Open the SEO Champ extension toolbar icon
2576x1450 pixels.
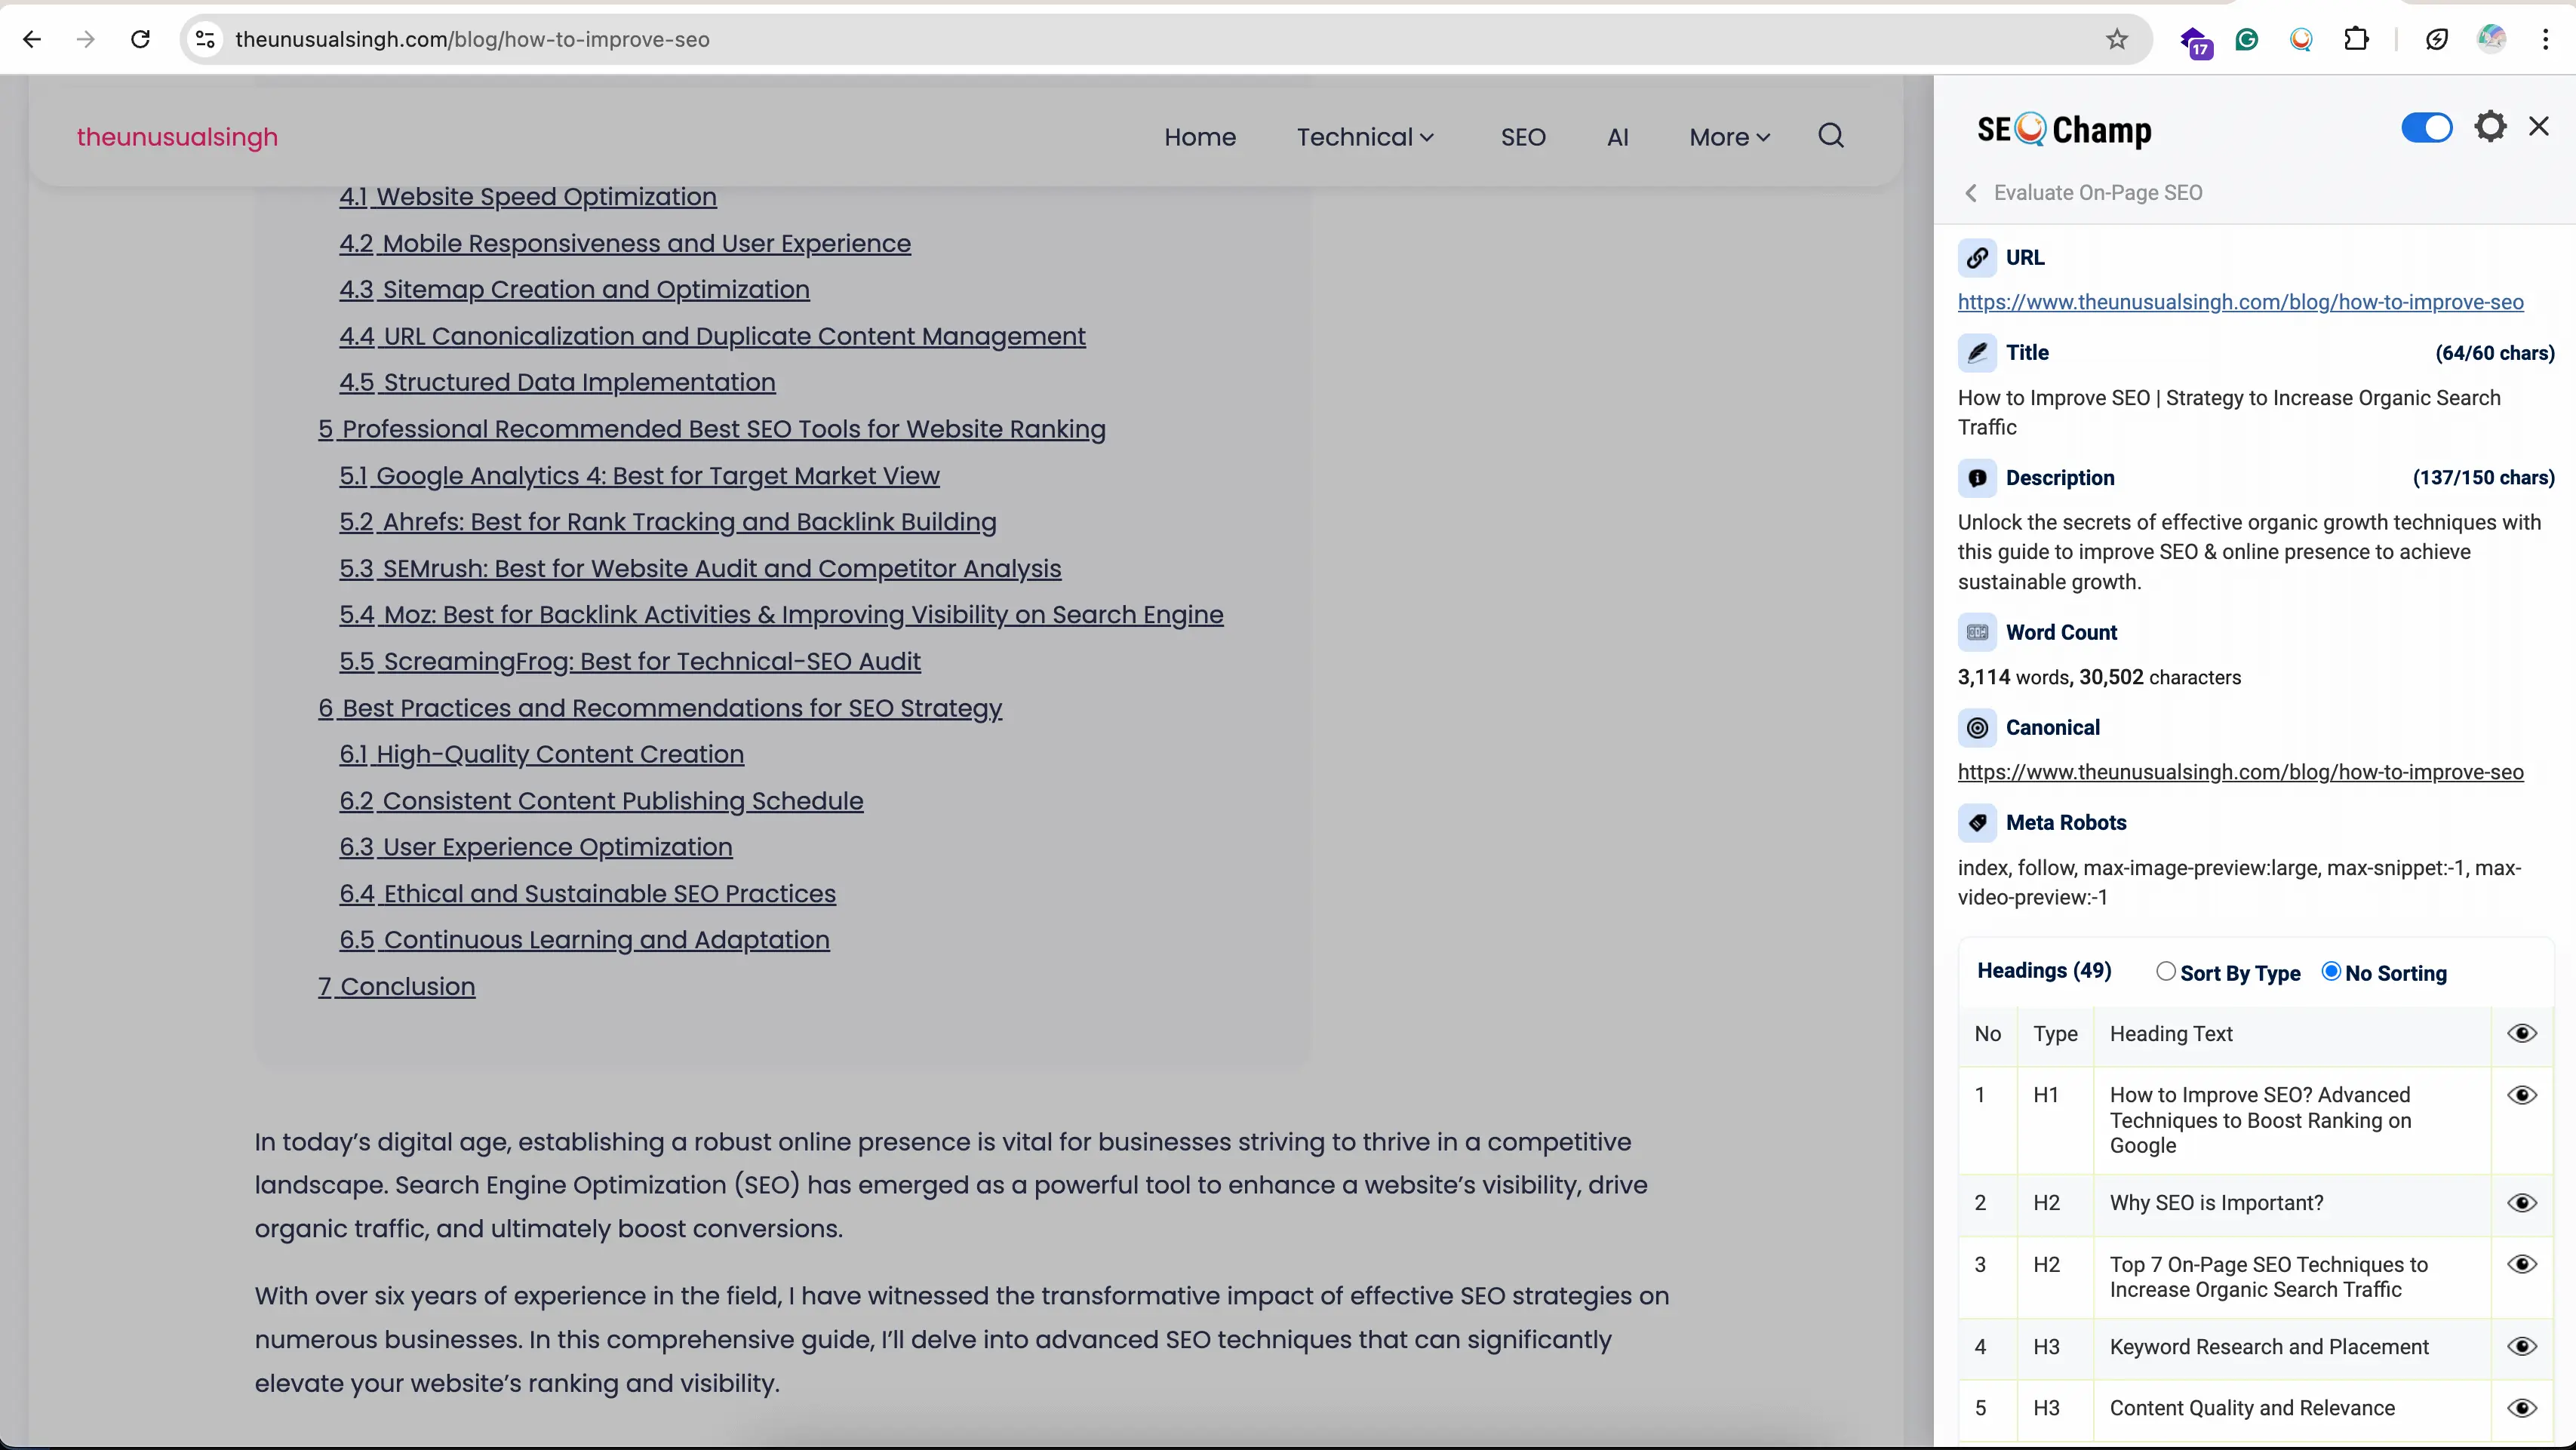pos(2301,39)
